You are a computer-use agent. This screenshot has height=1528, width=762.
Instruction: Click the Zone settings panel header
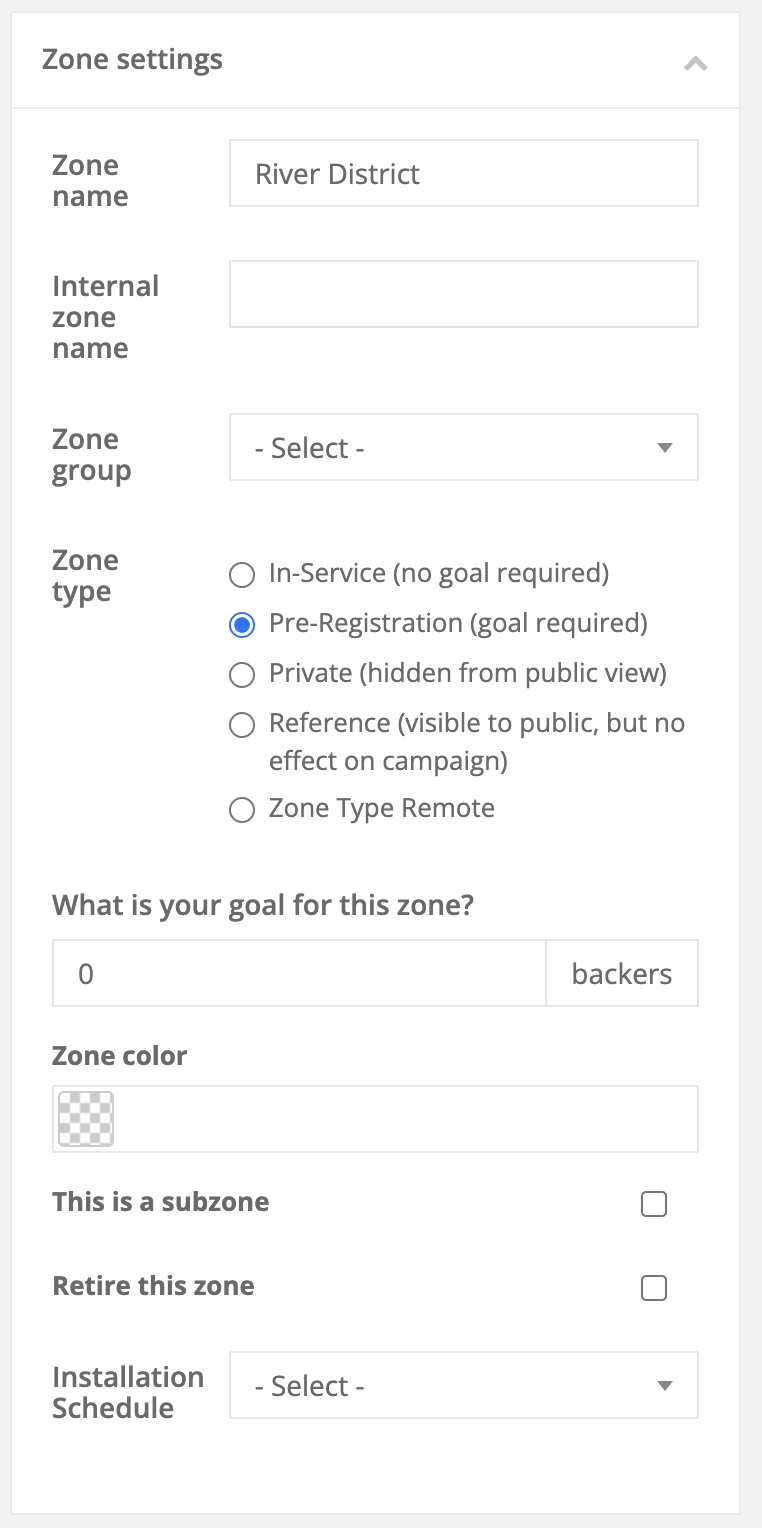[x=132, y=60]
